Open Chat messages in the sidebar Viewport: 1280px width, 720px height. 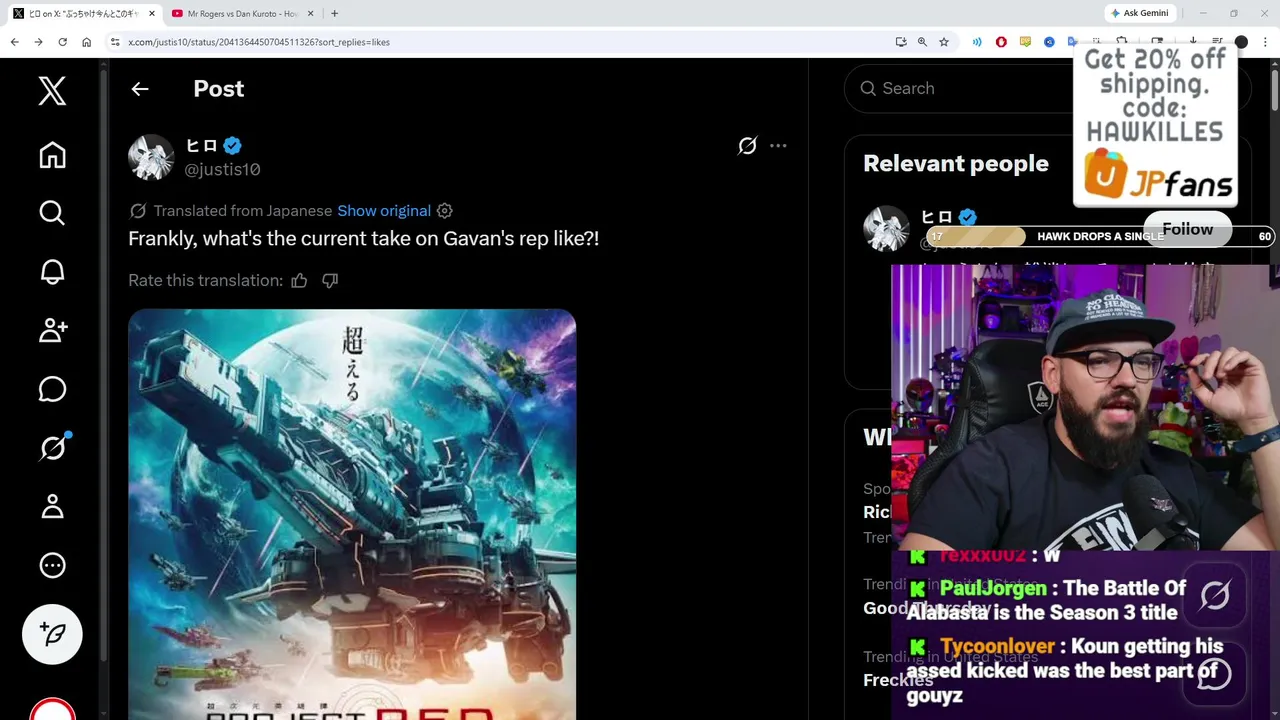52,389
